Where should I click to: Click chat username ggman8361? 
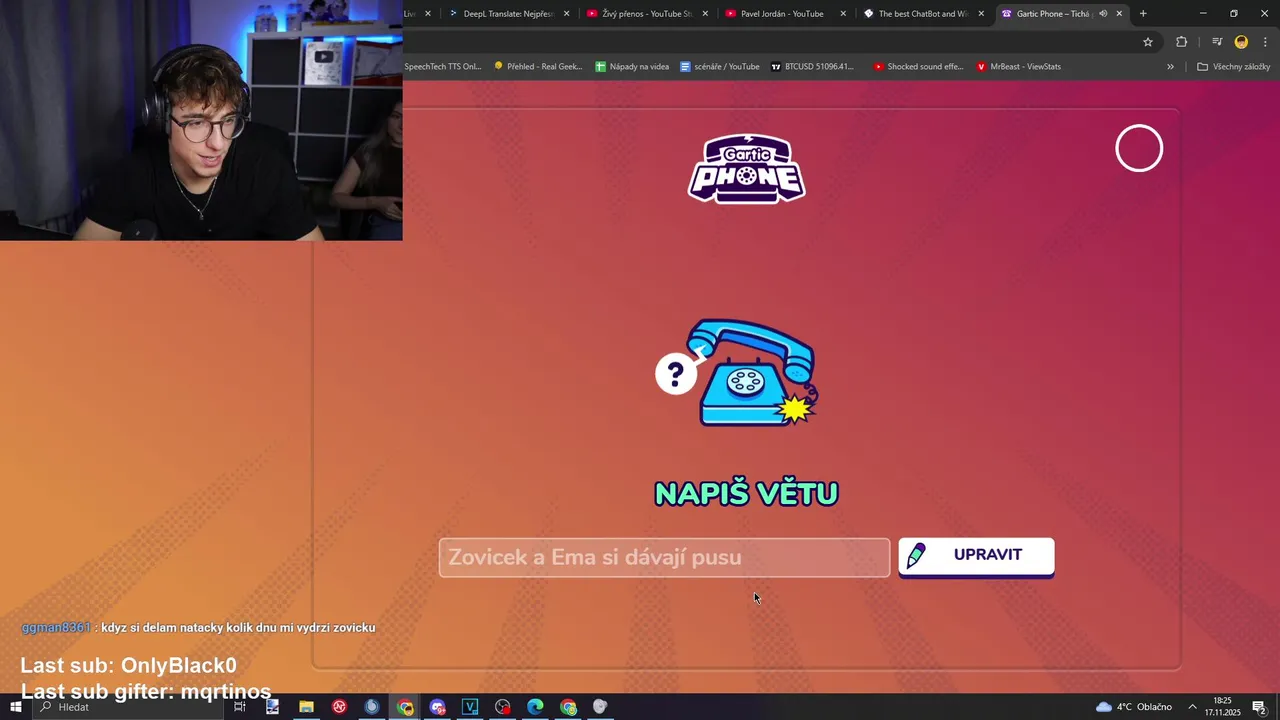click(56, 628)
